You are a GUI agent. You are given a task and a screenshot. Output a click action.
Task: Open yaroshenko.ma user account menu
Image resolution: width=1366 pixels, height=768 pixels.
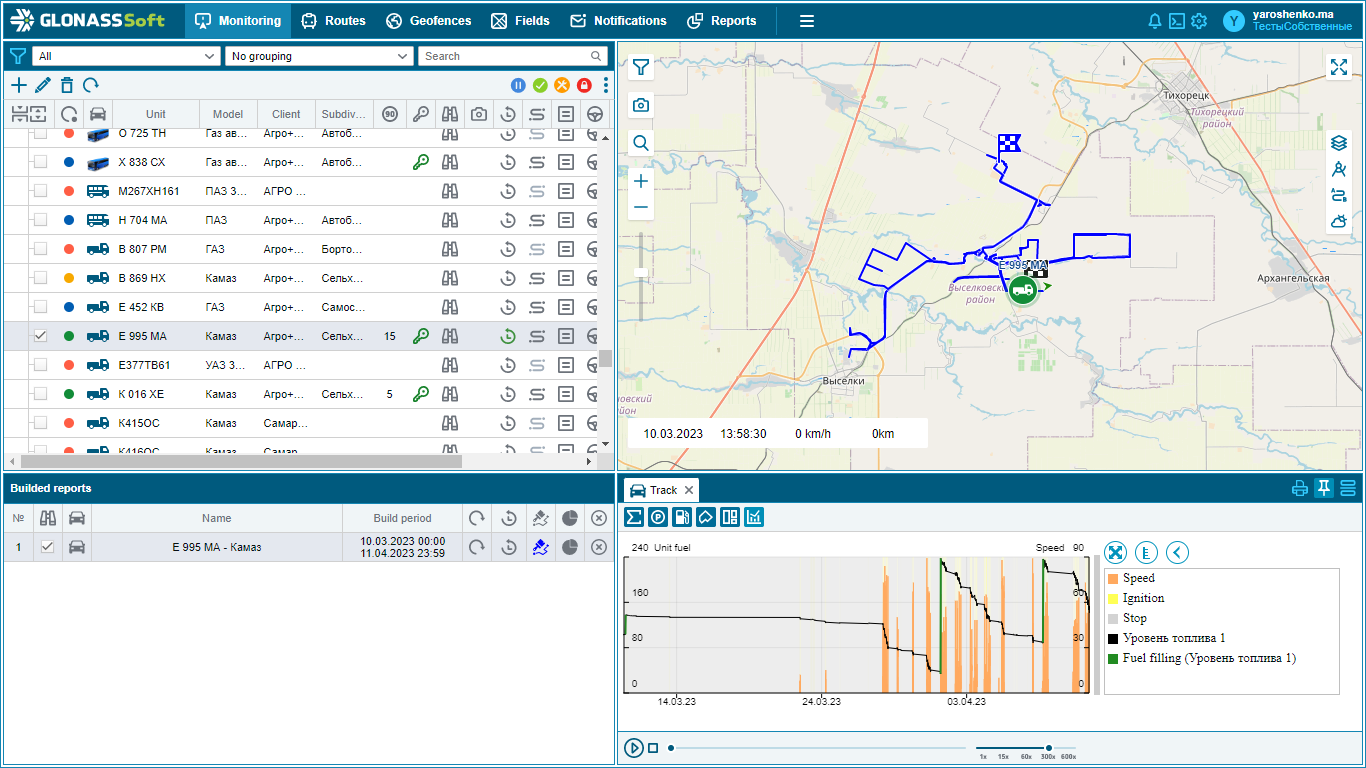(1289, 20)
